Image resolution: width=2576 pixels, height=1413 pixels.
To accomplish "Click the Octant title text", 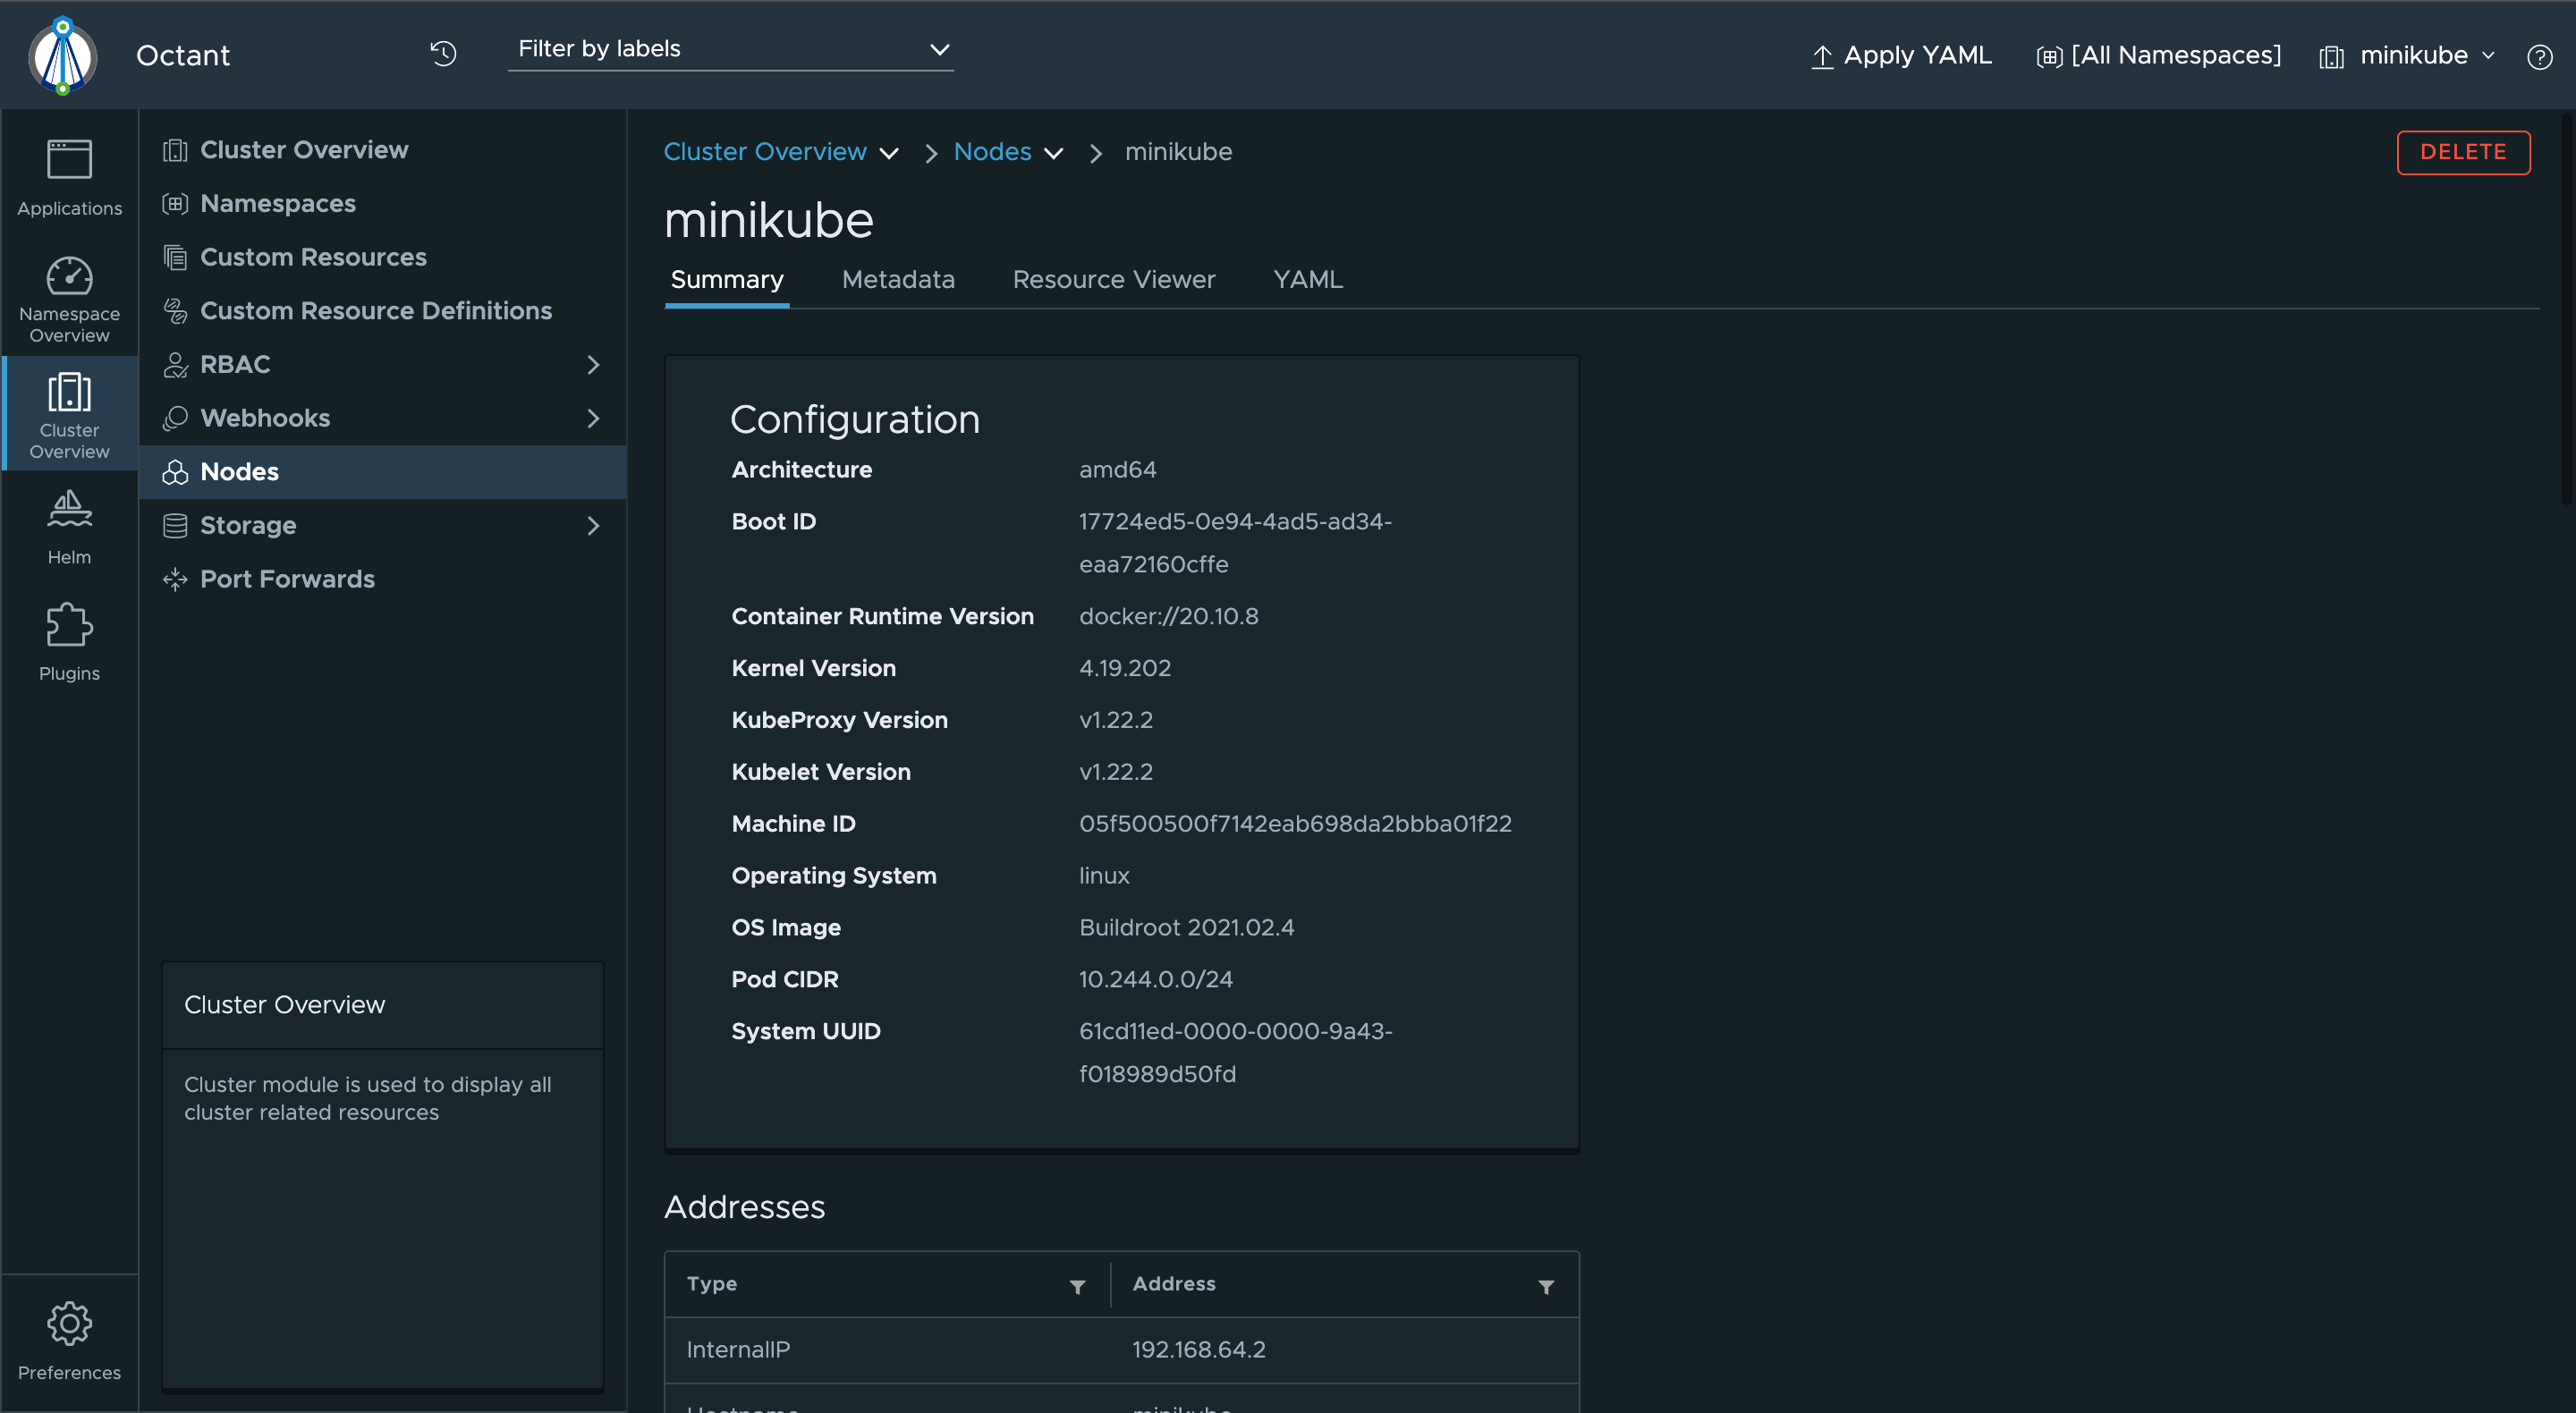I will [183, 56].
